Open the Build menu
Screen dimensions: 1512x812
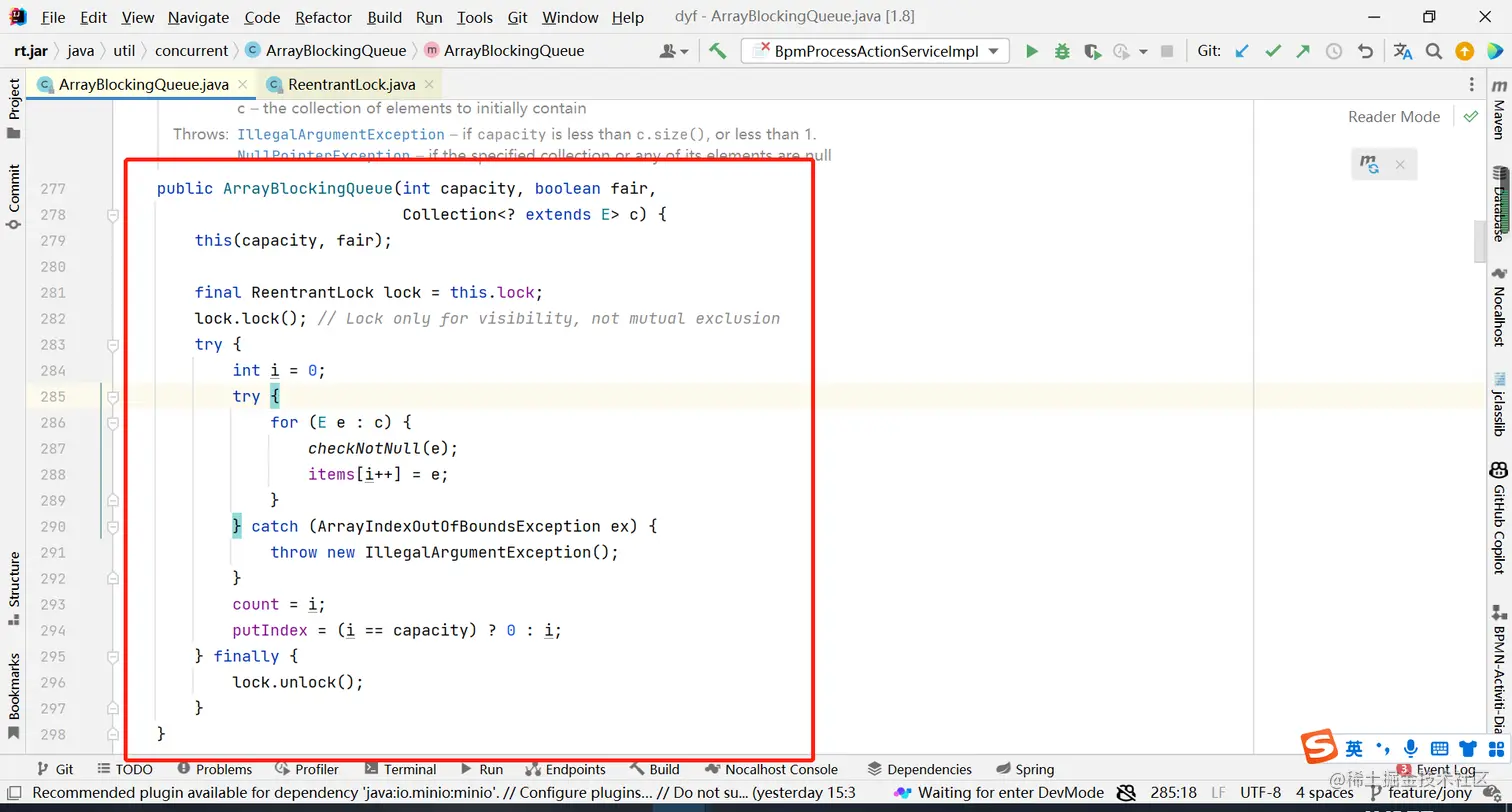pos(384,17)
